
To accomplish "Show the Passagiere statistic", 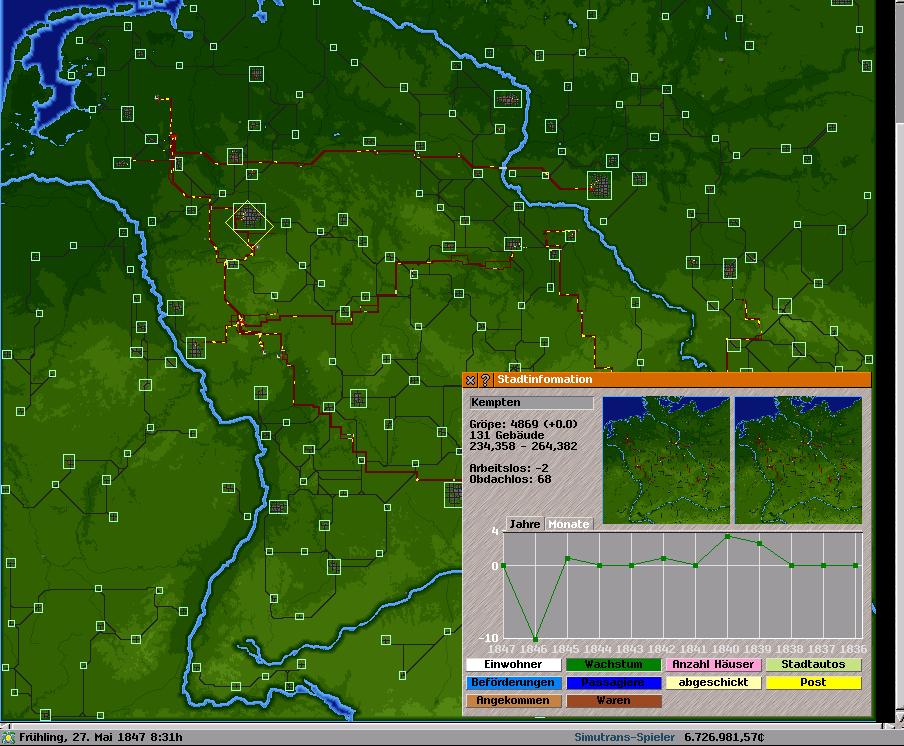I will tap(613, 683).
